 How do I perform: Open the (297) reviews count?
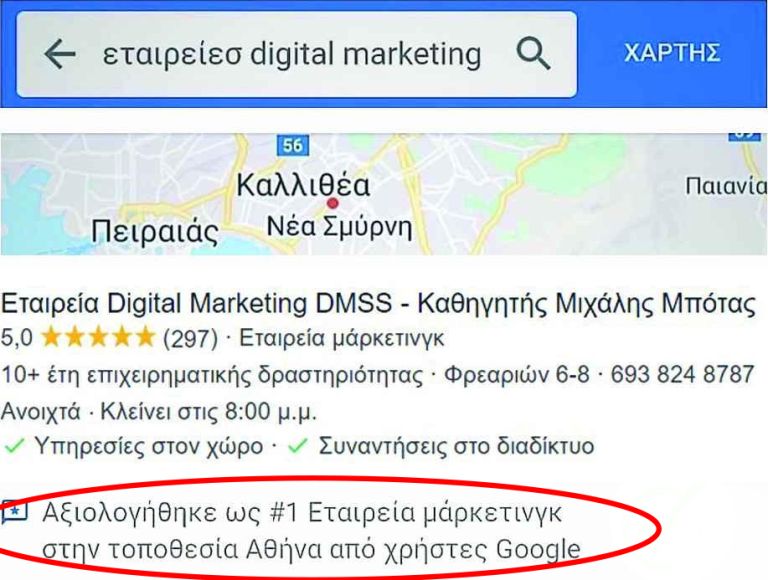click(190, 338)
